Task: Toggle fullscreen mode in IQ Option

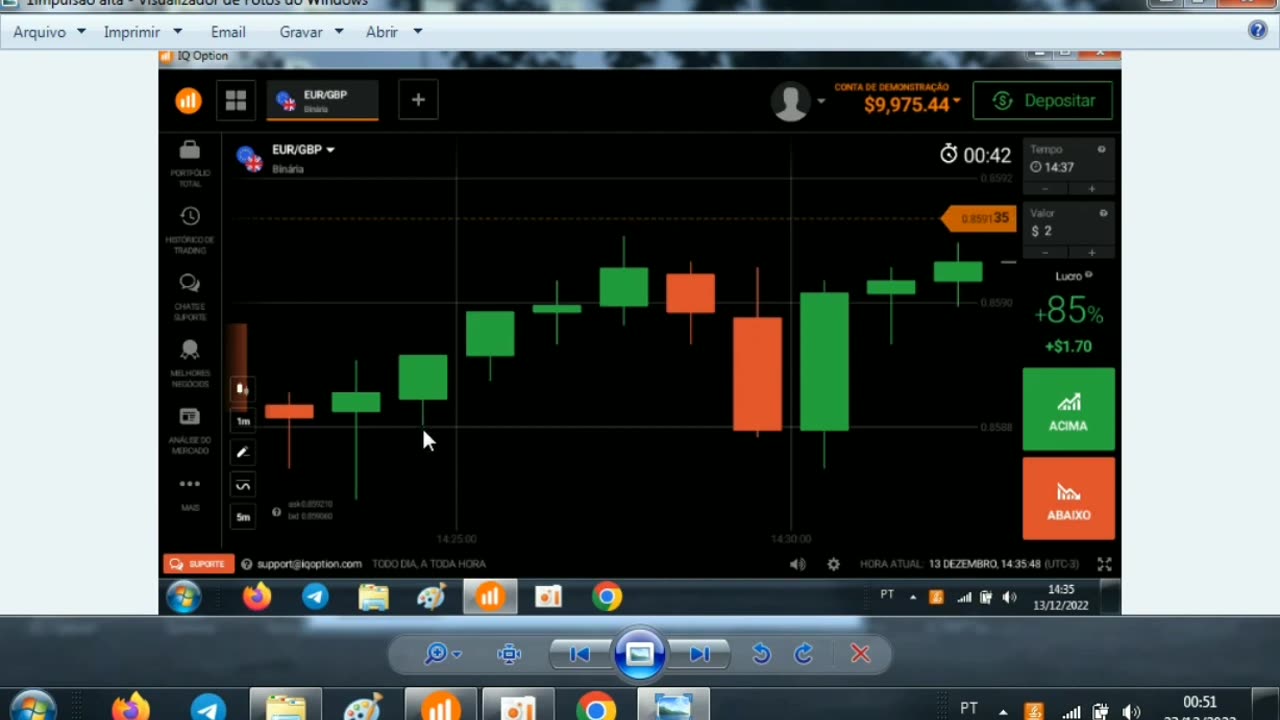Action: point(1104,564)
